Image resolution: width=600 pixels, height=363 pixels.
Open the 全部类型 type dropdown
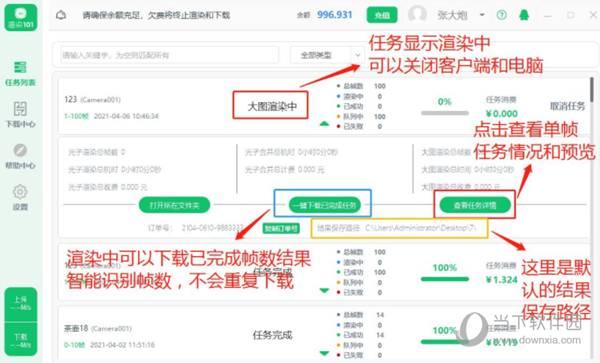[x=327, y=55]
